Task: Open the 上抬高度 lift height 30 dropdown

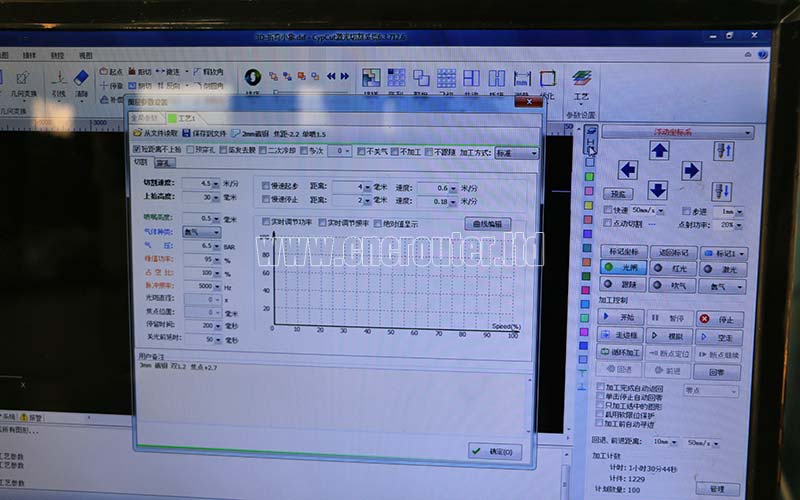Action: 216,197
